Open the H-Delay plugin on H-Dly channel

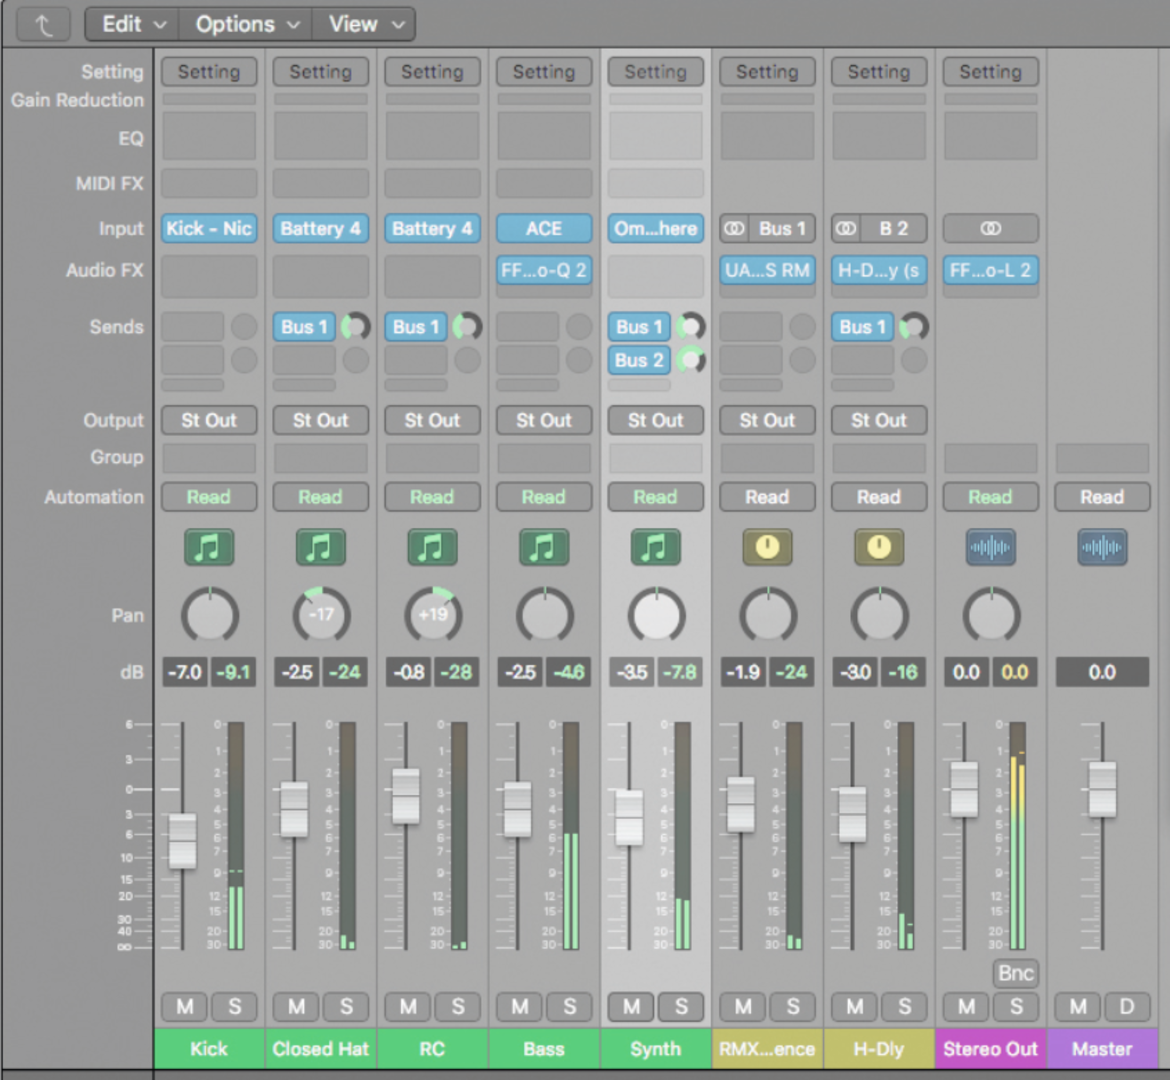pyautogui.click(x=879, y=270)
